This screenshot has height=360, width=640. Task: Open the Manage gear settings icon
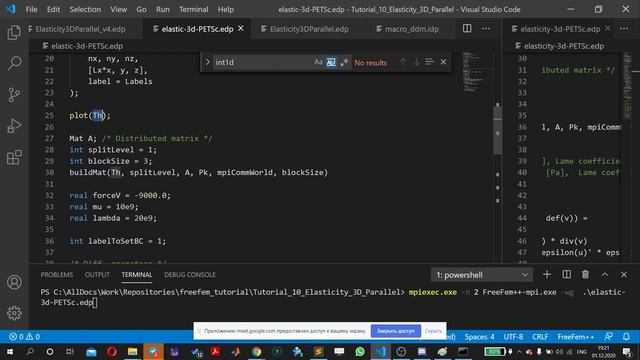click(14, 313)
